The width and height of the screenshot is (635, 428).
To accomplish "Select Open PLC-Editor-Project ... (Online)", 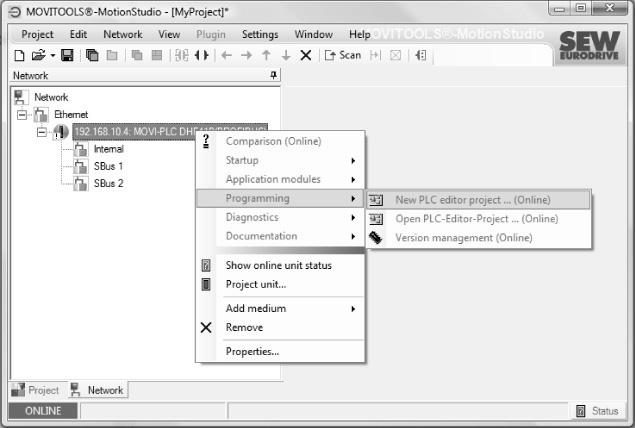I will pos(479,219).
